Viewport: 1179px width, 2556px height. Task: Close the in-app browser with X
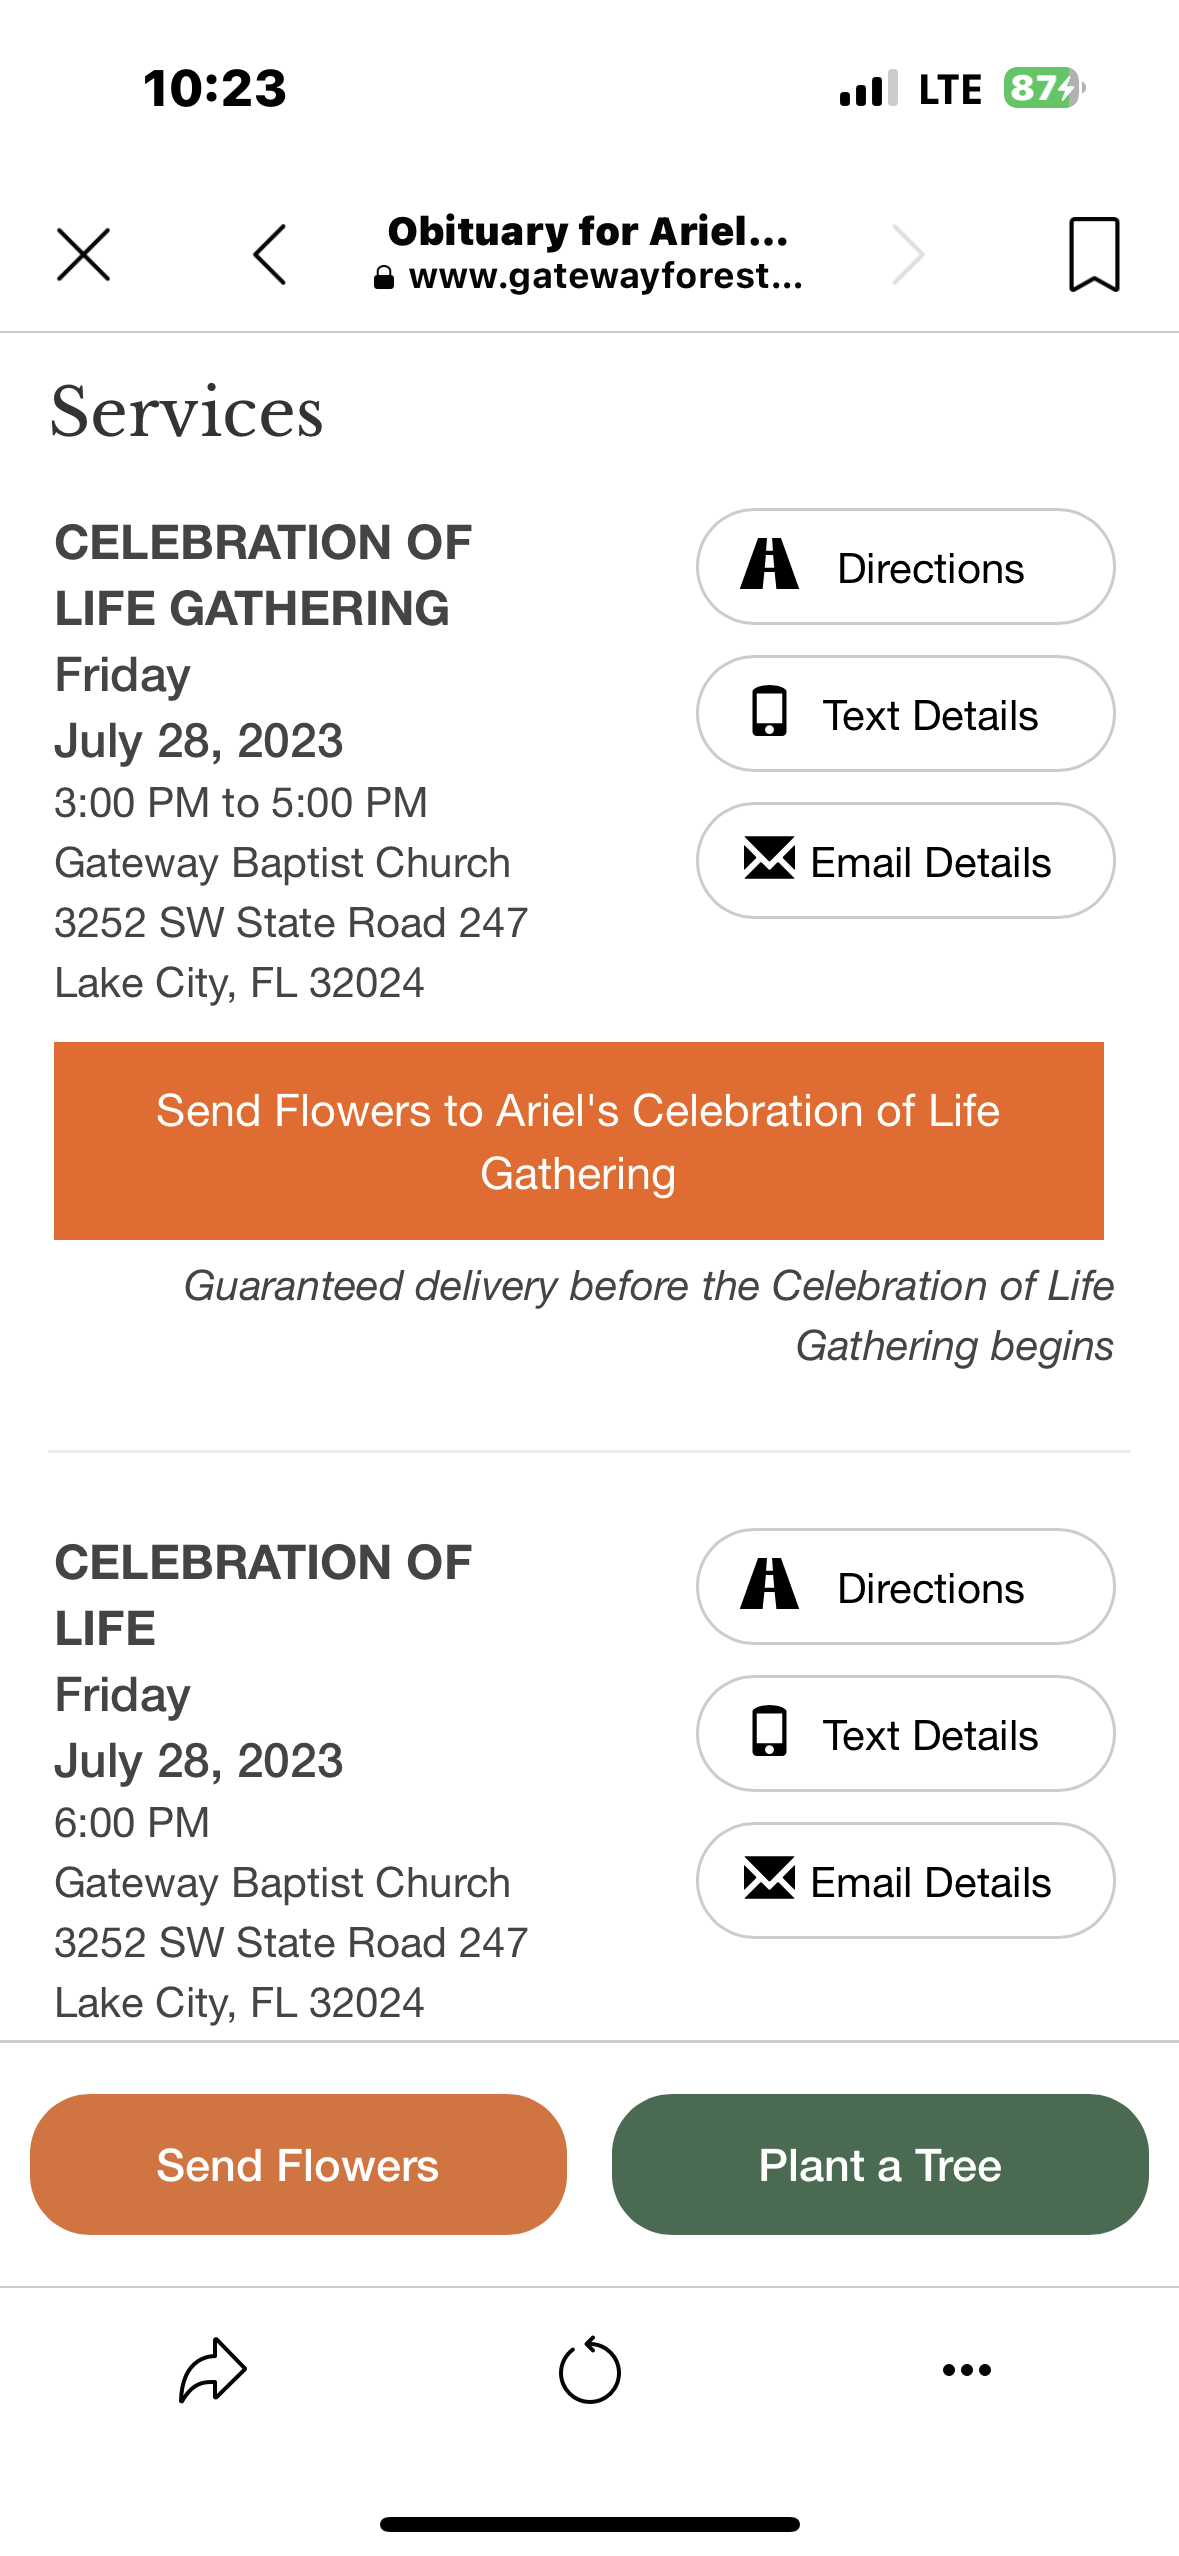tap(83, 255)
